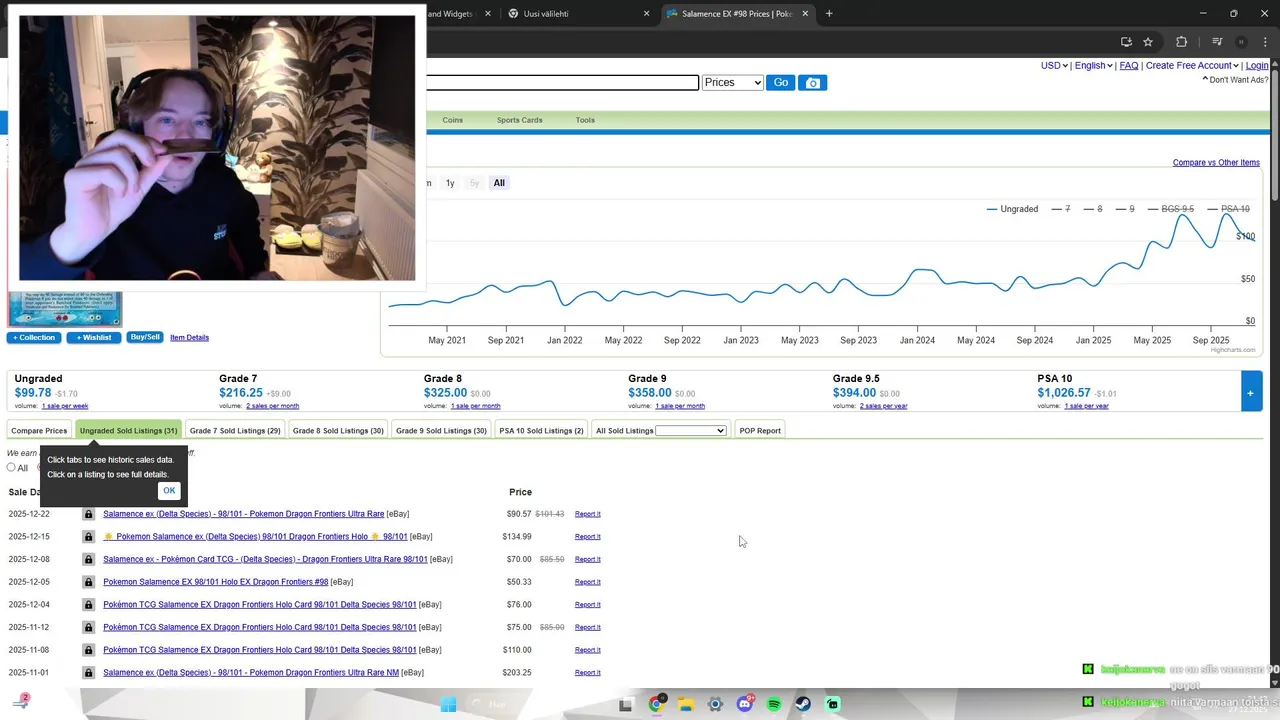Open Grade 8 Sold Listings (30) tab
1280x720 pixels.
pos(338,431)
